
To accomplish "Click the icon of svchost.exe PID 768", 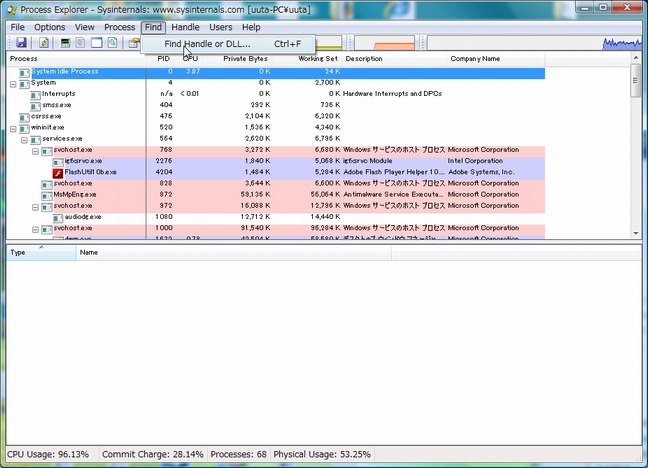I will [47, 151].
